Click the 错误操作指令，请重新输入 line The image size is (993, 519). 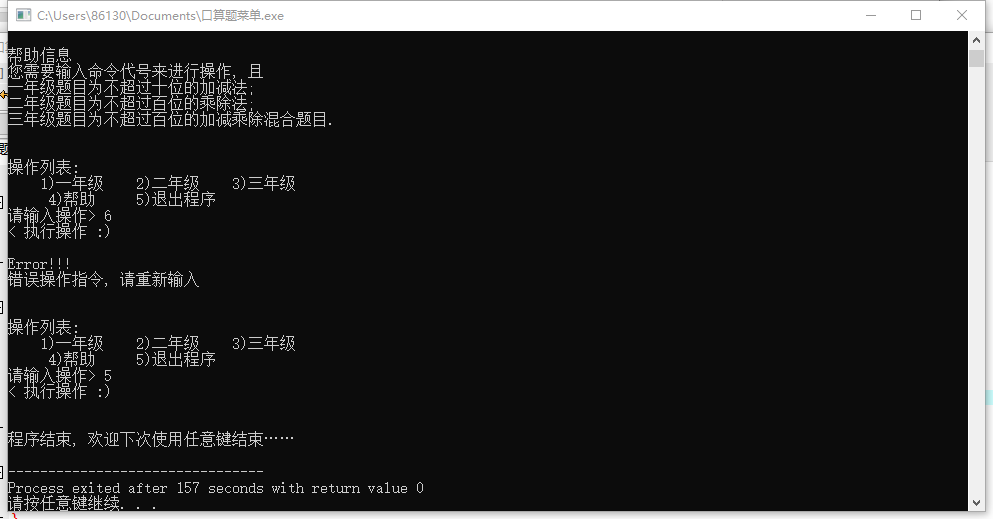(103, 279)
